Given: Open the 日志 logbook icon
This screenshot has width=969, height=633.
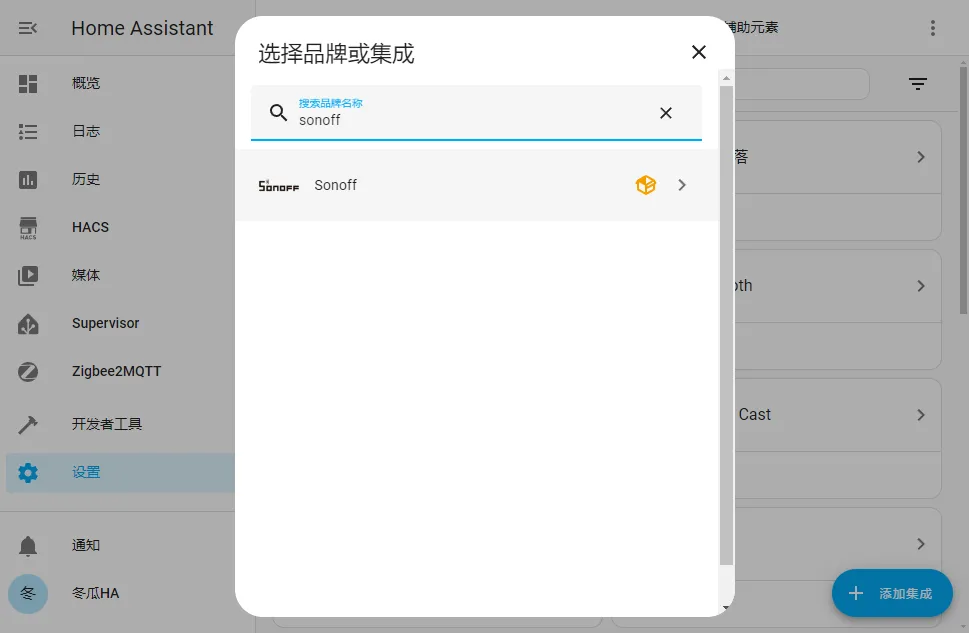Looking at the screenshot, I should (x=28, y=132).
